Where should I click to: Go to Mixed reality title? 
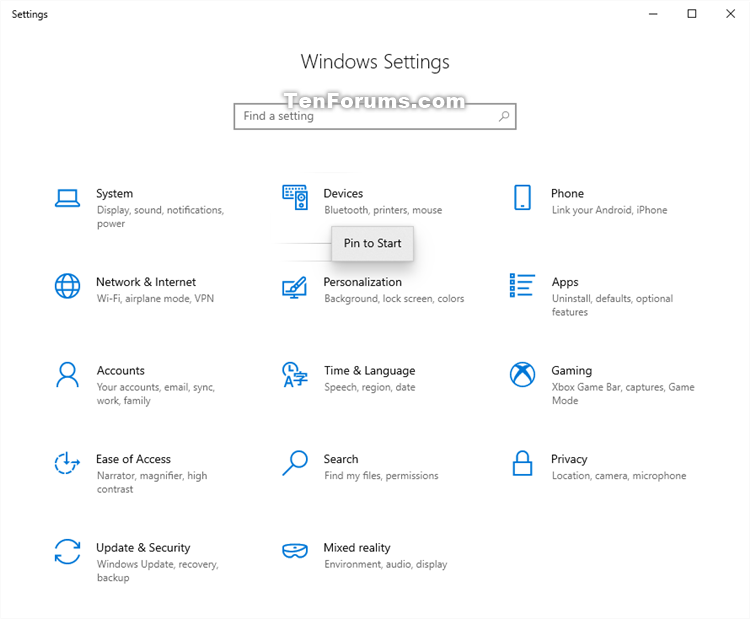pyautogui.click(x=357, y=548)
